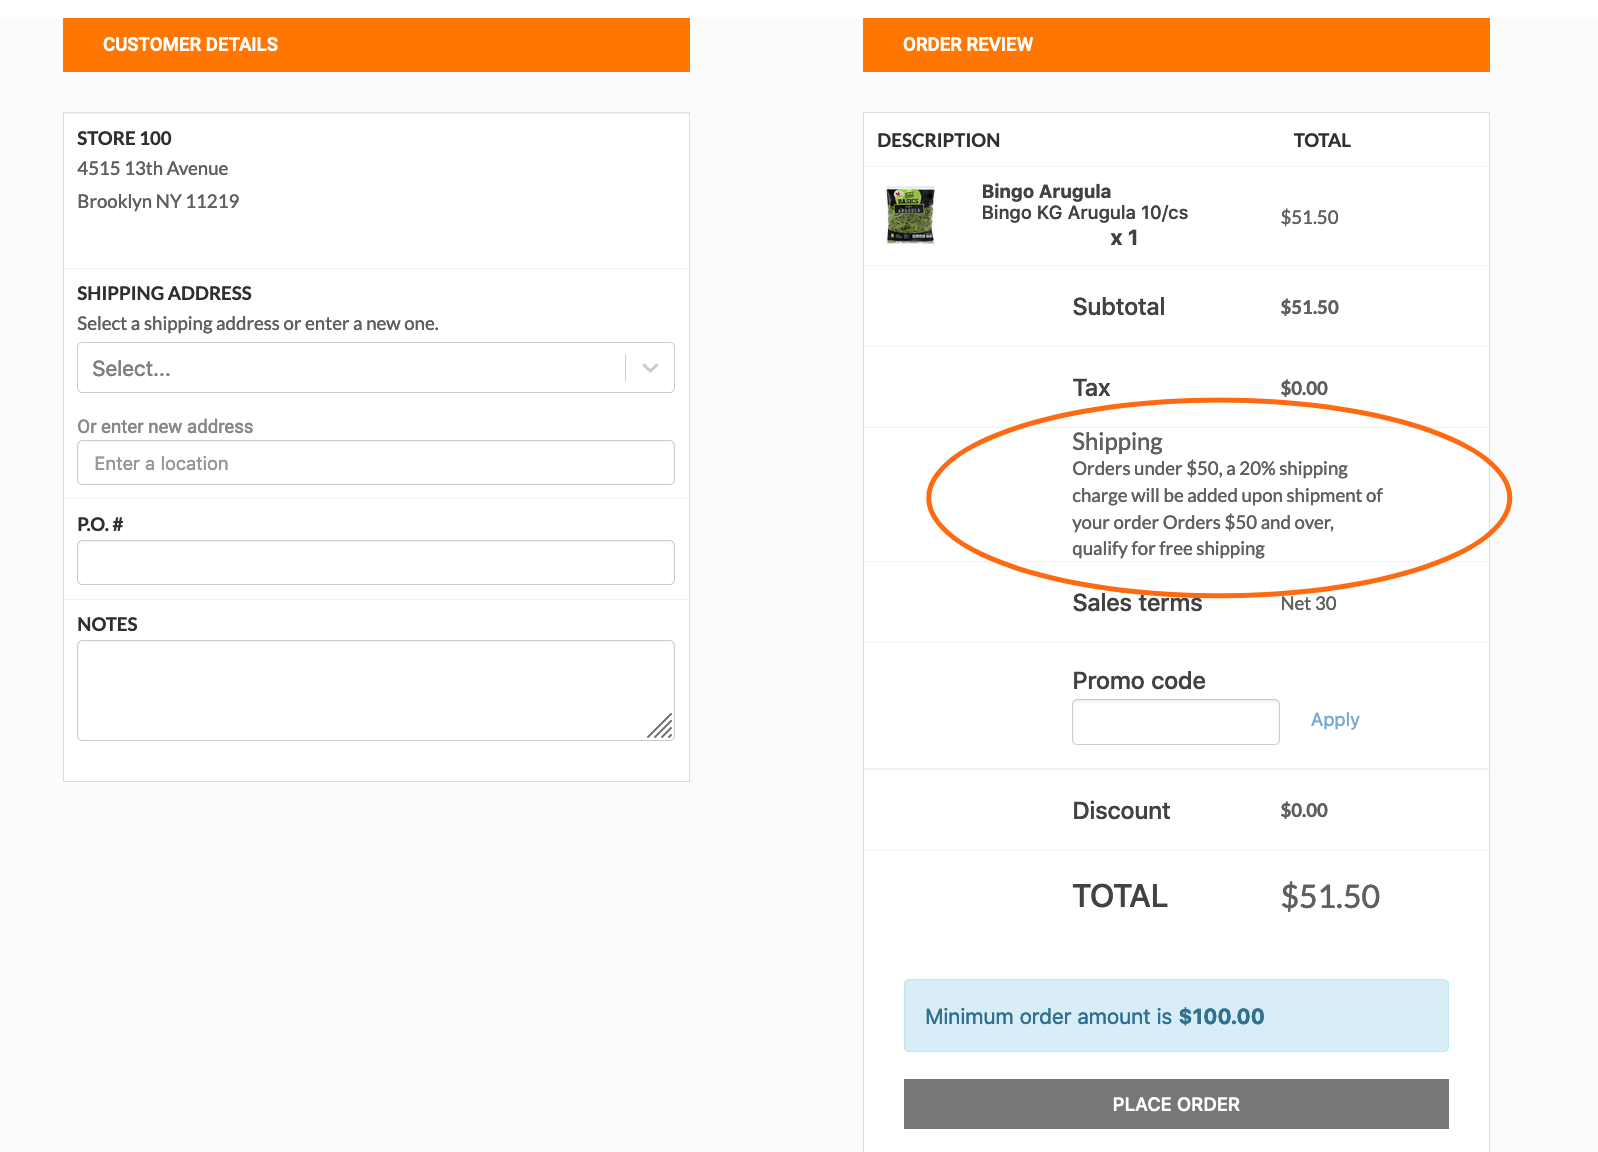Image resolution: width=1598 pixels, height=1152 pixels.
Task: Click the Notes box resize handle
Action: 661,727
